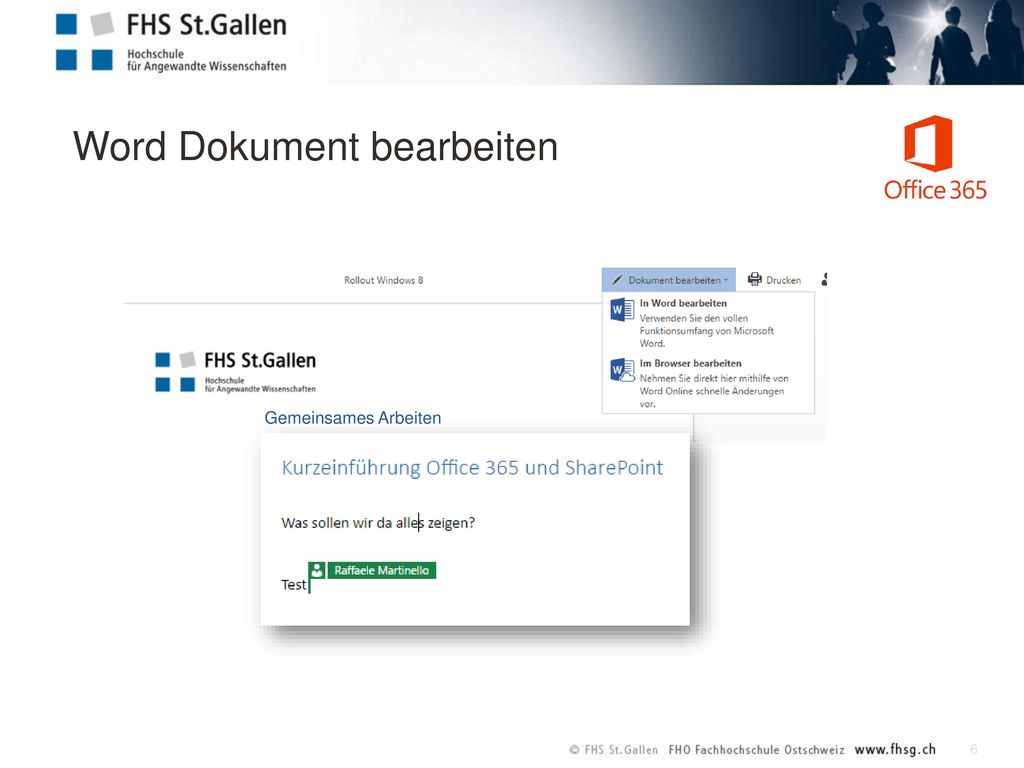The height and width of the screenshot is (768, 1024).
Task: Click the Rollout Windows 8 document title
Action: pyautogui.click(x=383, y=280)
